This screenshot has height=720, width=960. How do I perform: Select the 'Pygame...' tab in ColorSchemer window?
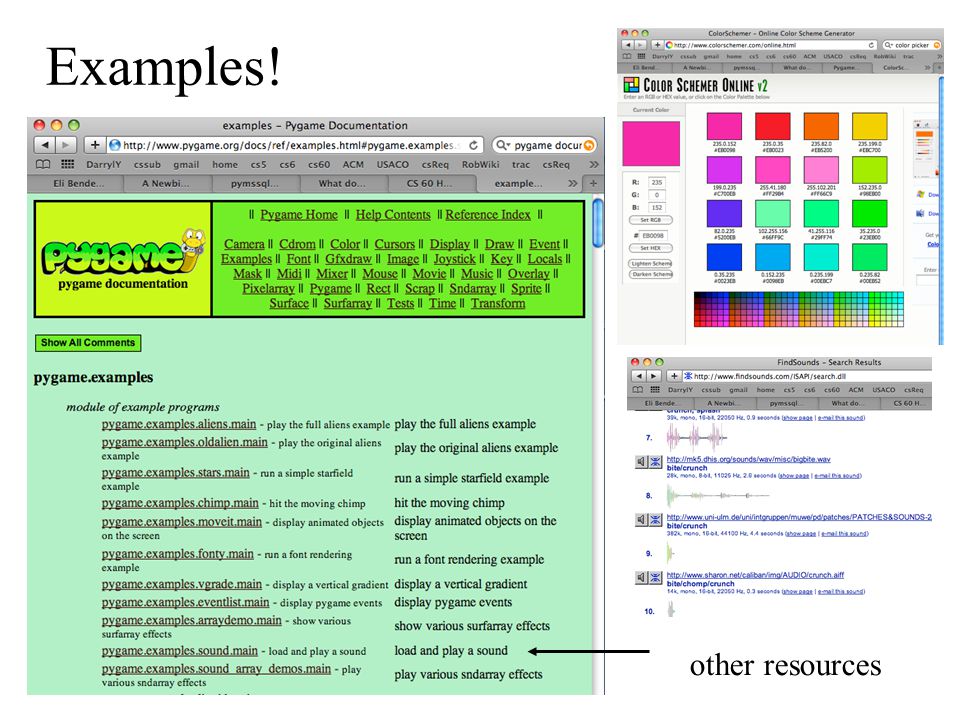pyautogui.click(x=844, y=67)
